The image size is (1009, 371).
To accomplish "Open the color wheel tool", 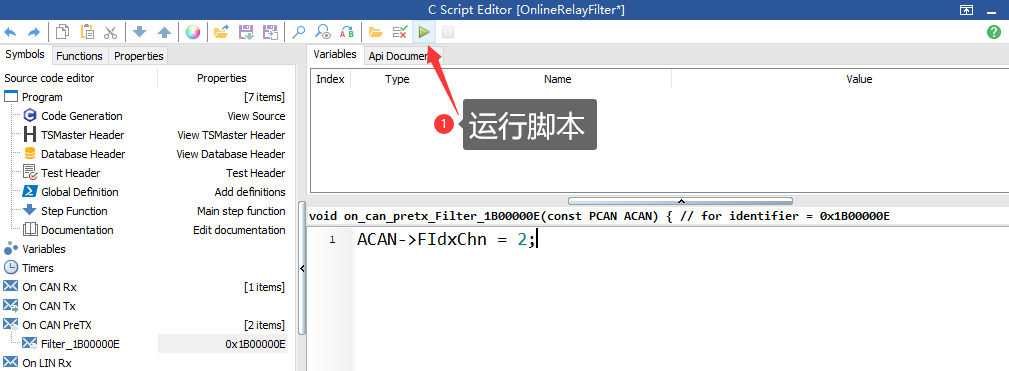I will point(193,32).
